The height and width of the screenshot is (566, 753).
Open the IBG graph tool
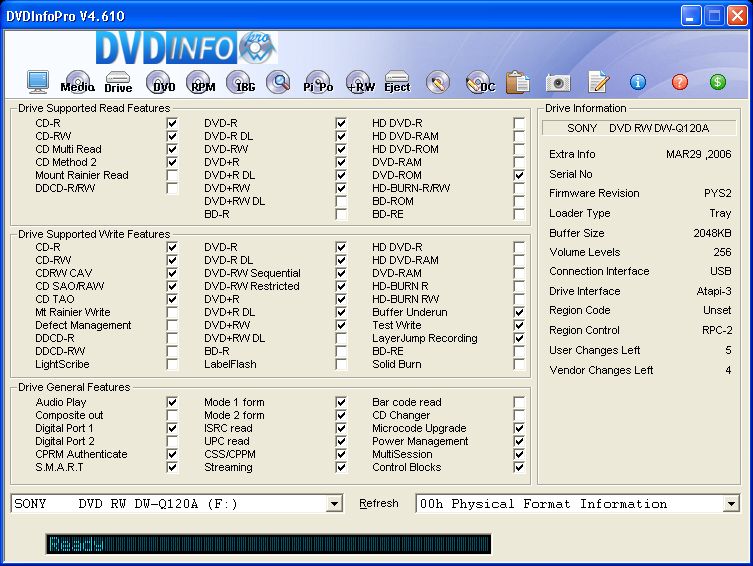point(241,82)
